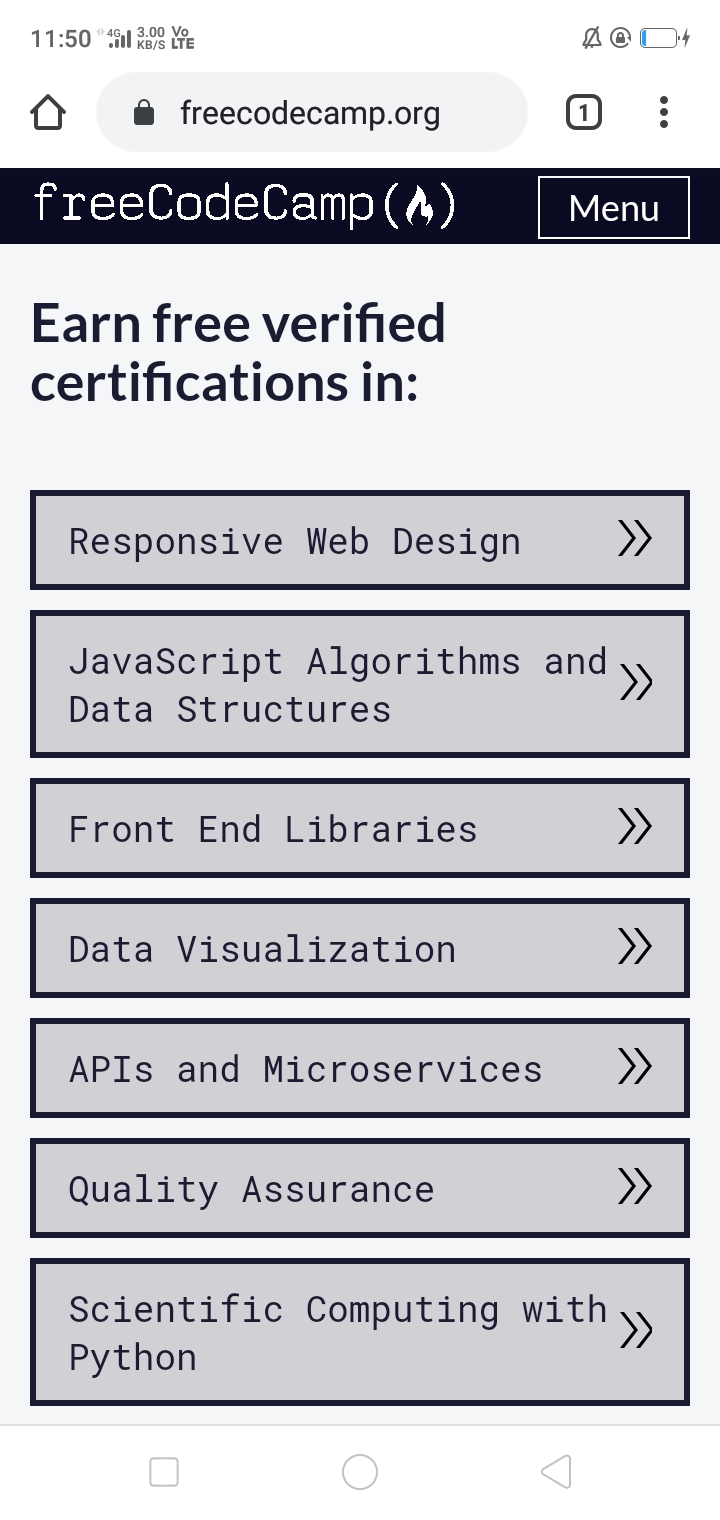
Task: Click the tab switcher showing one open tab
Action: coord(584,112)
